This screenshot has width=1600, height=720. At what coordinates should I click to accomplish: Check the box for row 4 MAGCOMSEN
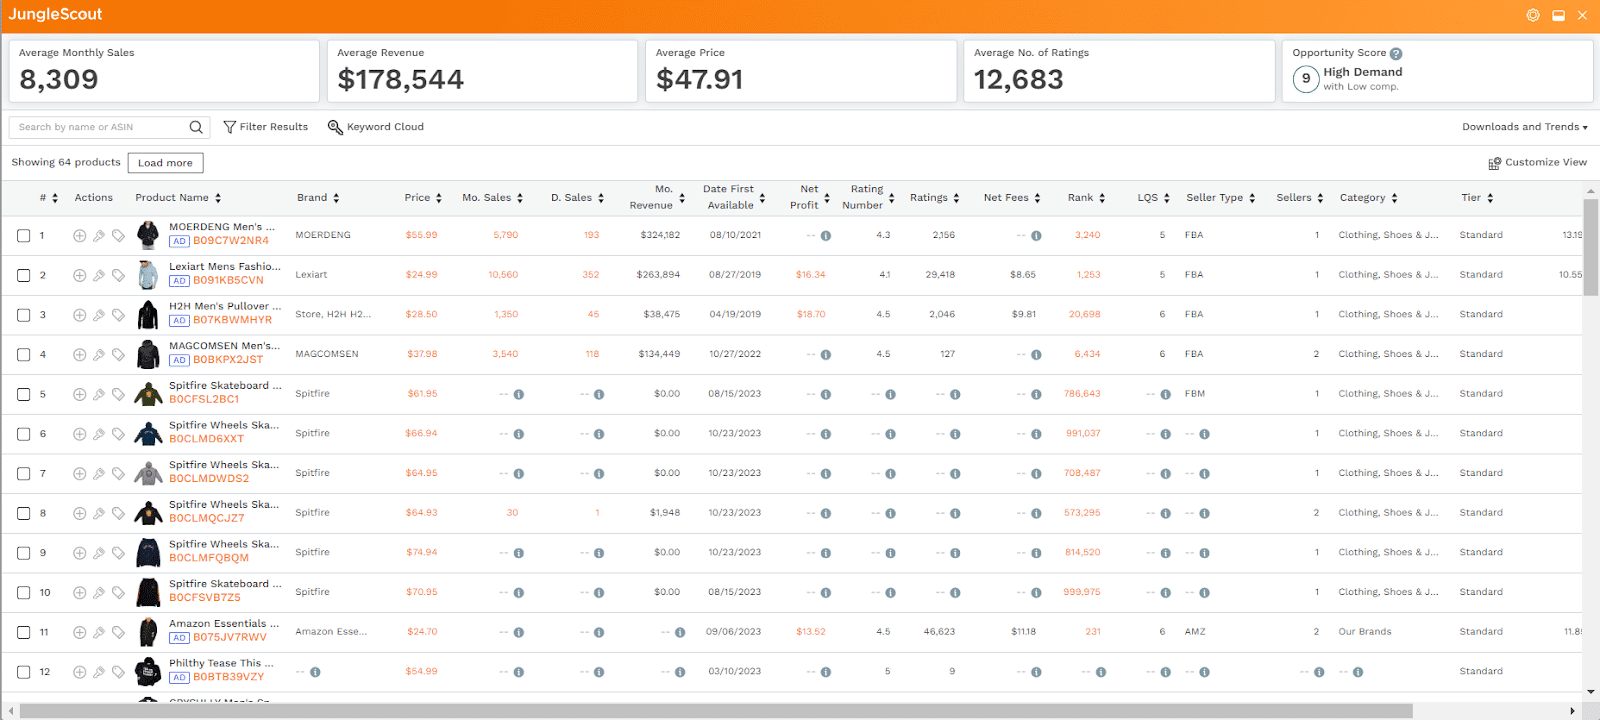pos(23,355)
